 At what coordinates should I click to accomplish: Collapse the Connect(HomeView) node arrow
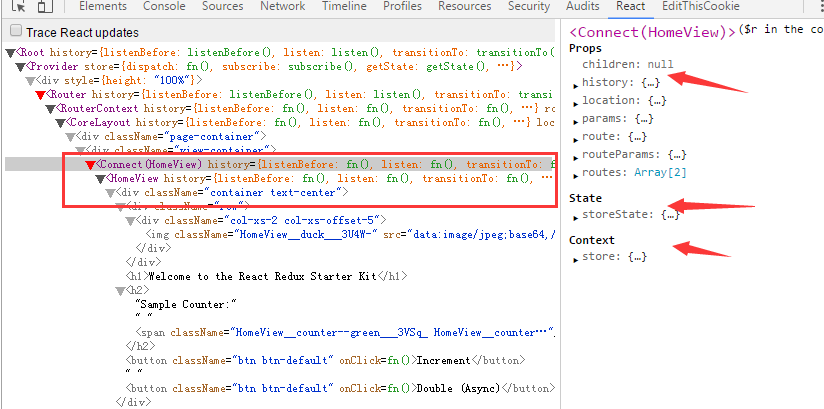click(x=90, y=164)
